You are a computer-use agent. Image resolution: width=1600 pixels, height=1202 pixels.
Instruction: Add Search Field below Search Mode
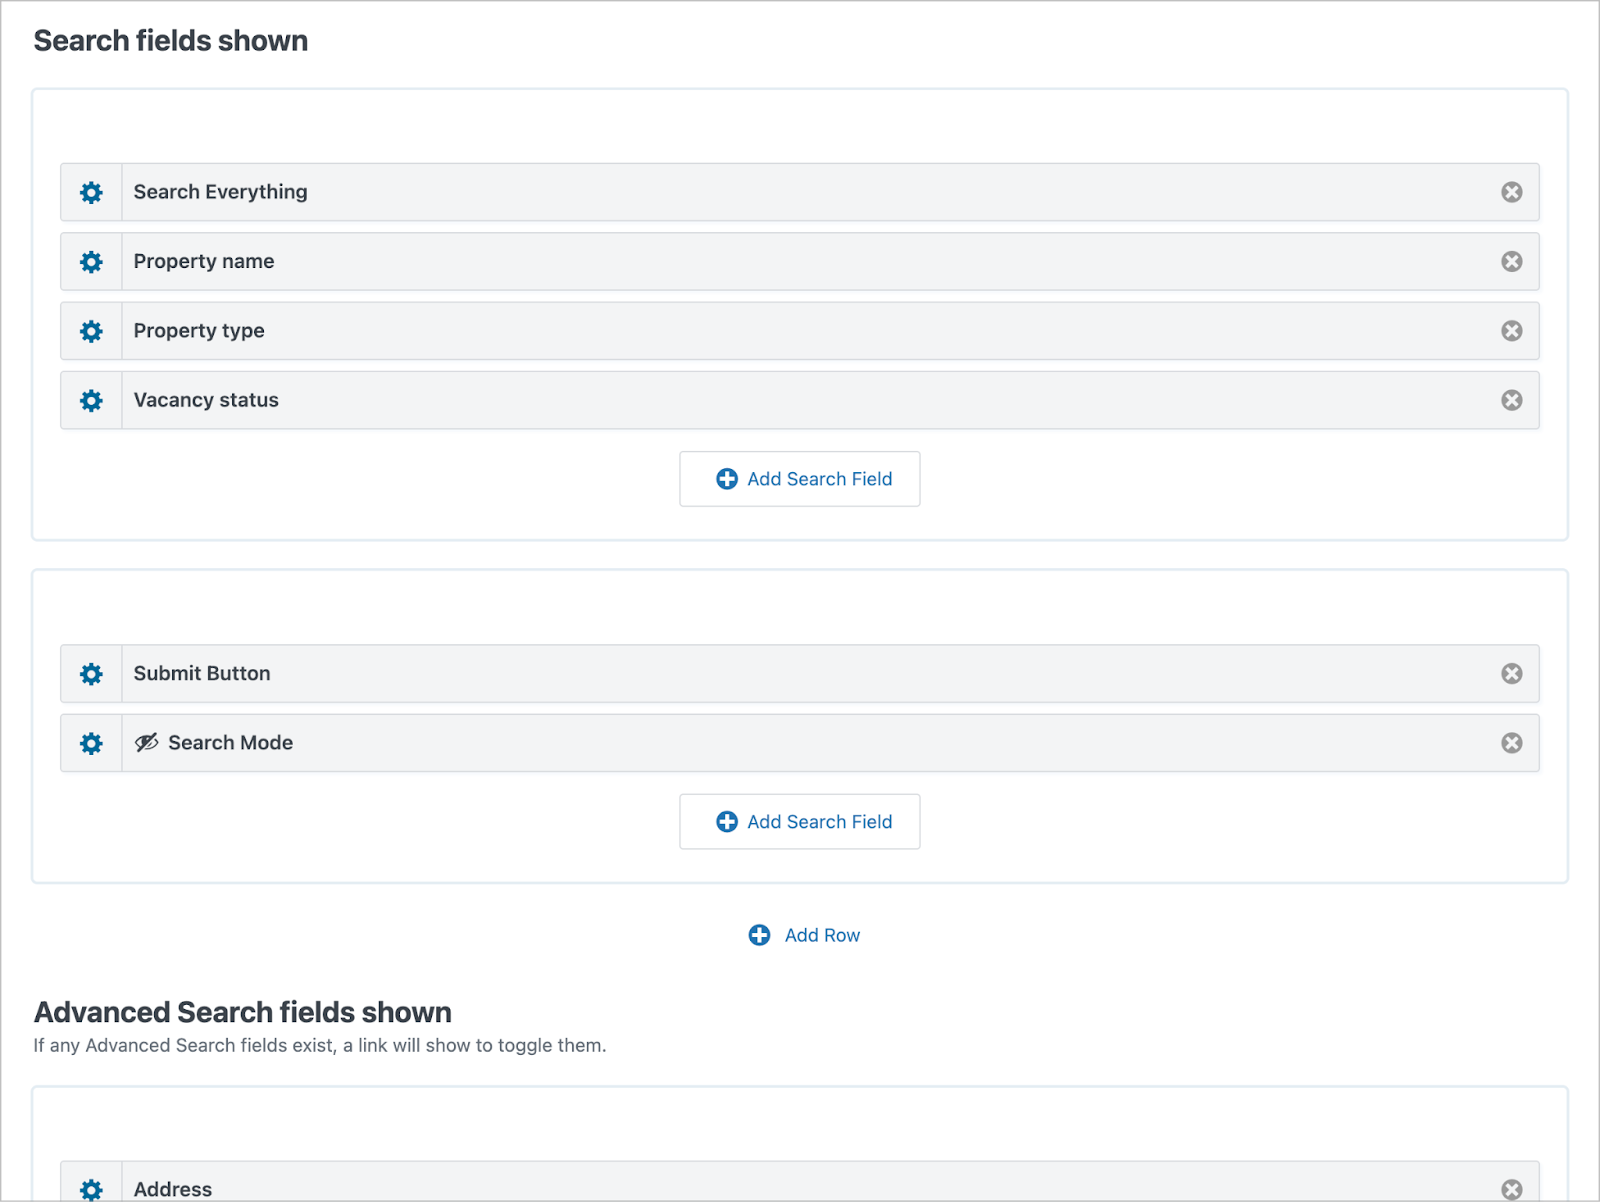click(800, 822)
